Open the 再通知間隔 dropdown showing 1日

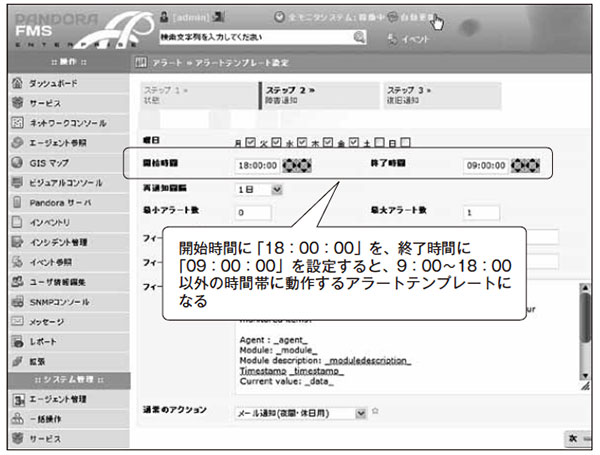[x=259, y=189]
